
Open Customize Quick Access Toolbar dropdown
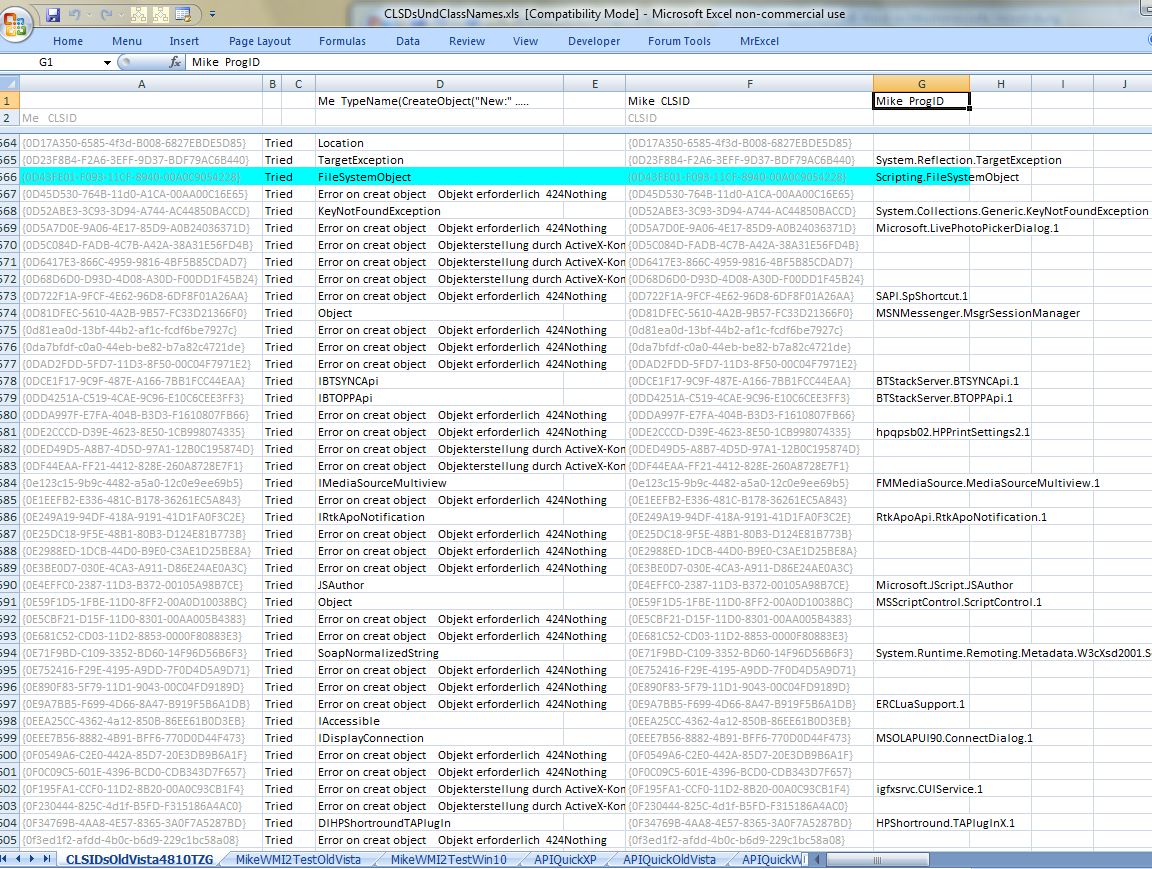[x=212, y=14]
